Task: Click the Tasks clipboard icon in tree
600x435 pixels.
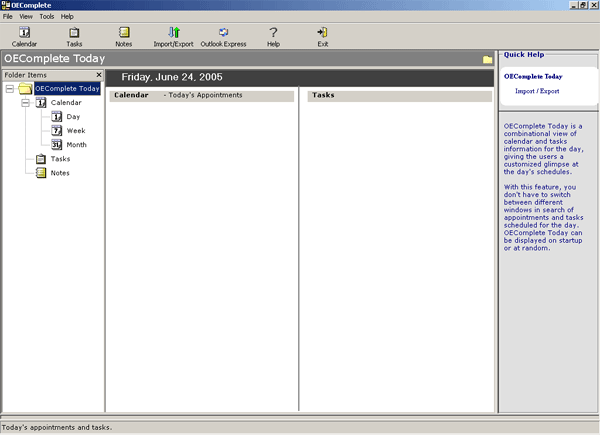Action: (41, 159)
